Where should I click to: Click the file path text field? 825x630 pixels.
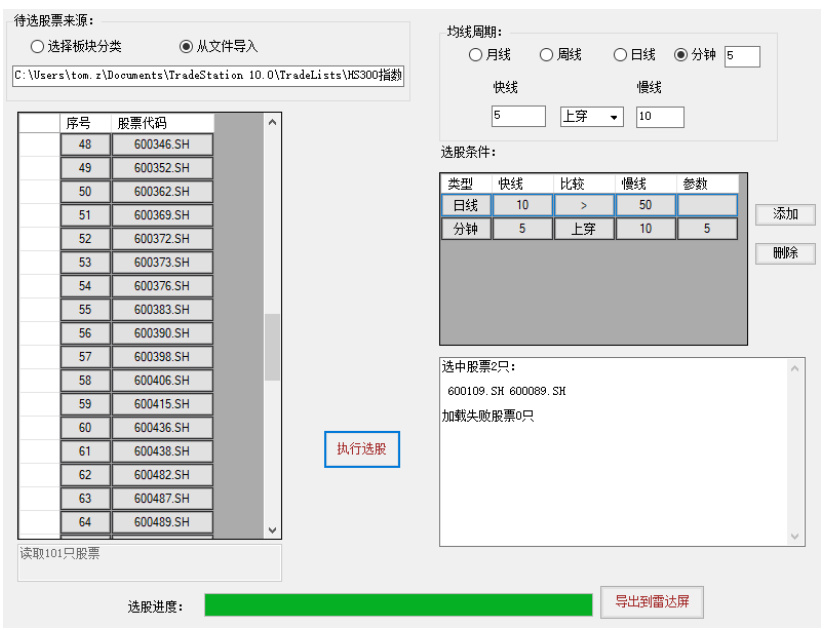pos(208,76)
